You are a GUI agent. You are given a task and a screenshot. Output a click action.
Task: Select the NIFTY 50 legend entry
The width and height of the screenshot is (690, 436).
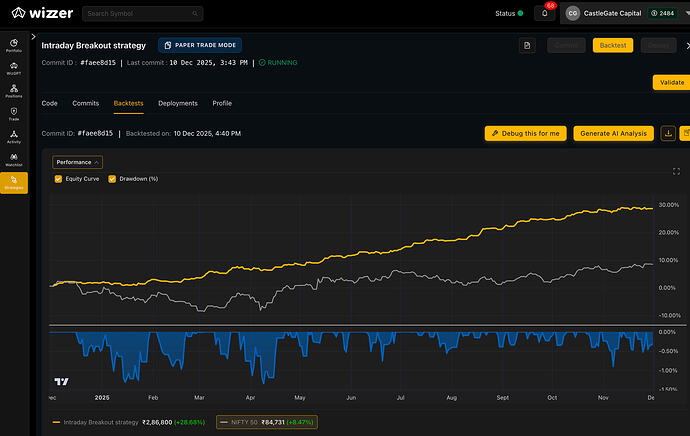tap(267, 422)
